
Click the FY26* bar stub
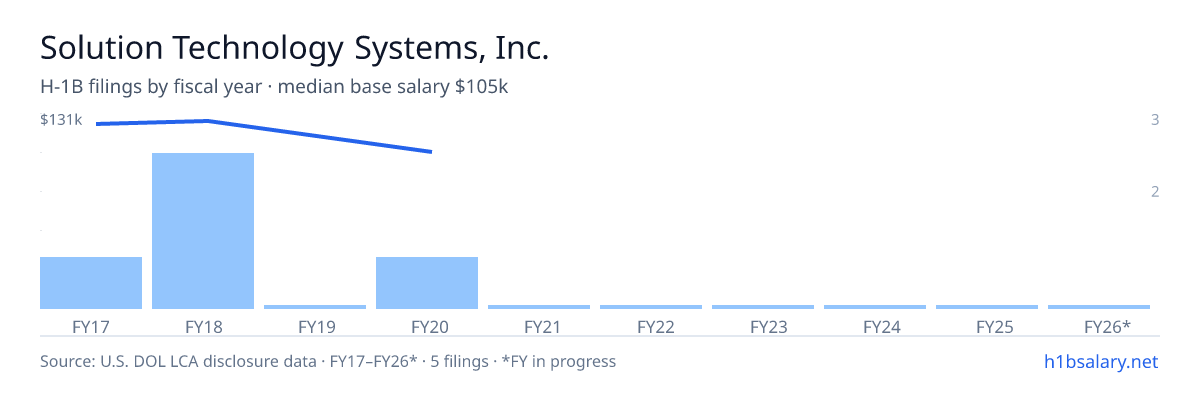[1099, 306]
